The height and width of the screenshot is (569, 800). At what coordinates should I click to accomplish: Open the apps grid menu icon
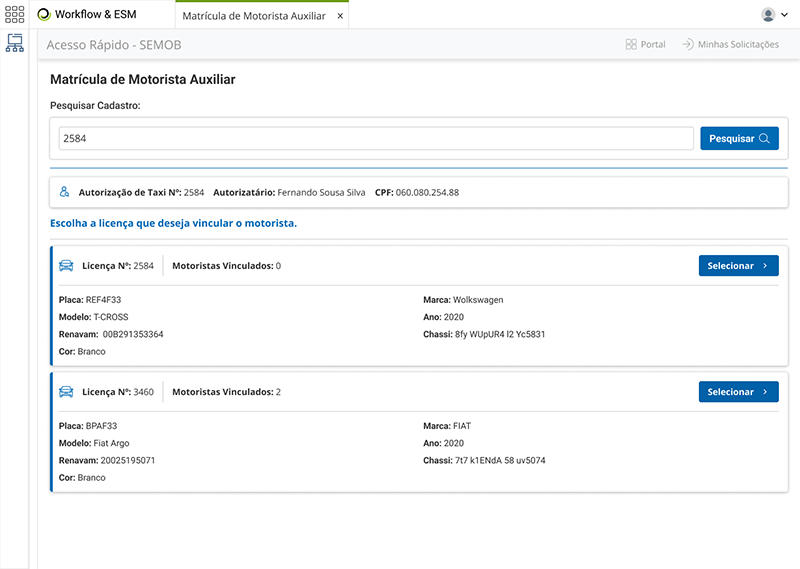(15, 15)
